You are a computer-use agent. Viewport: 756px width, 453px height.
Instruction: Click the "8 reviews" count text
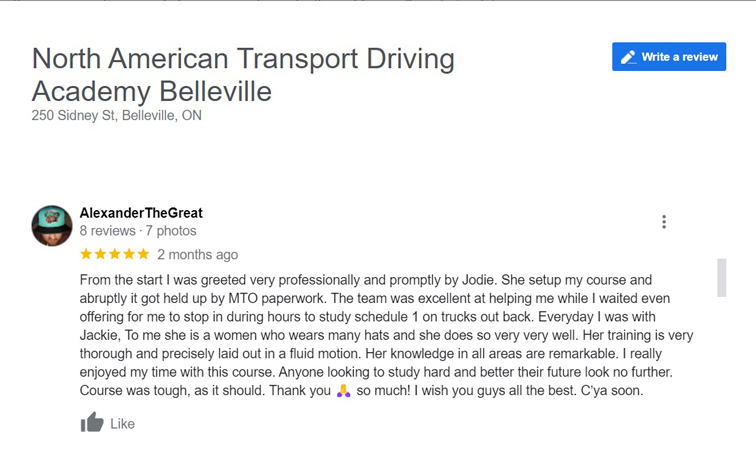pyautogui.click(x=107, y=231)
